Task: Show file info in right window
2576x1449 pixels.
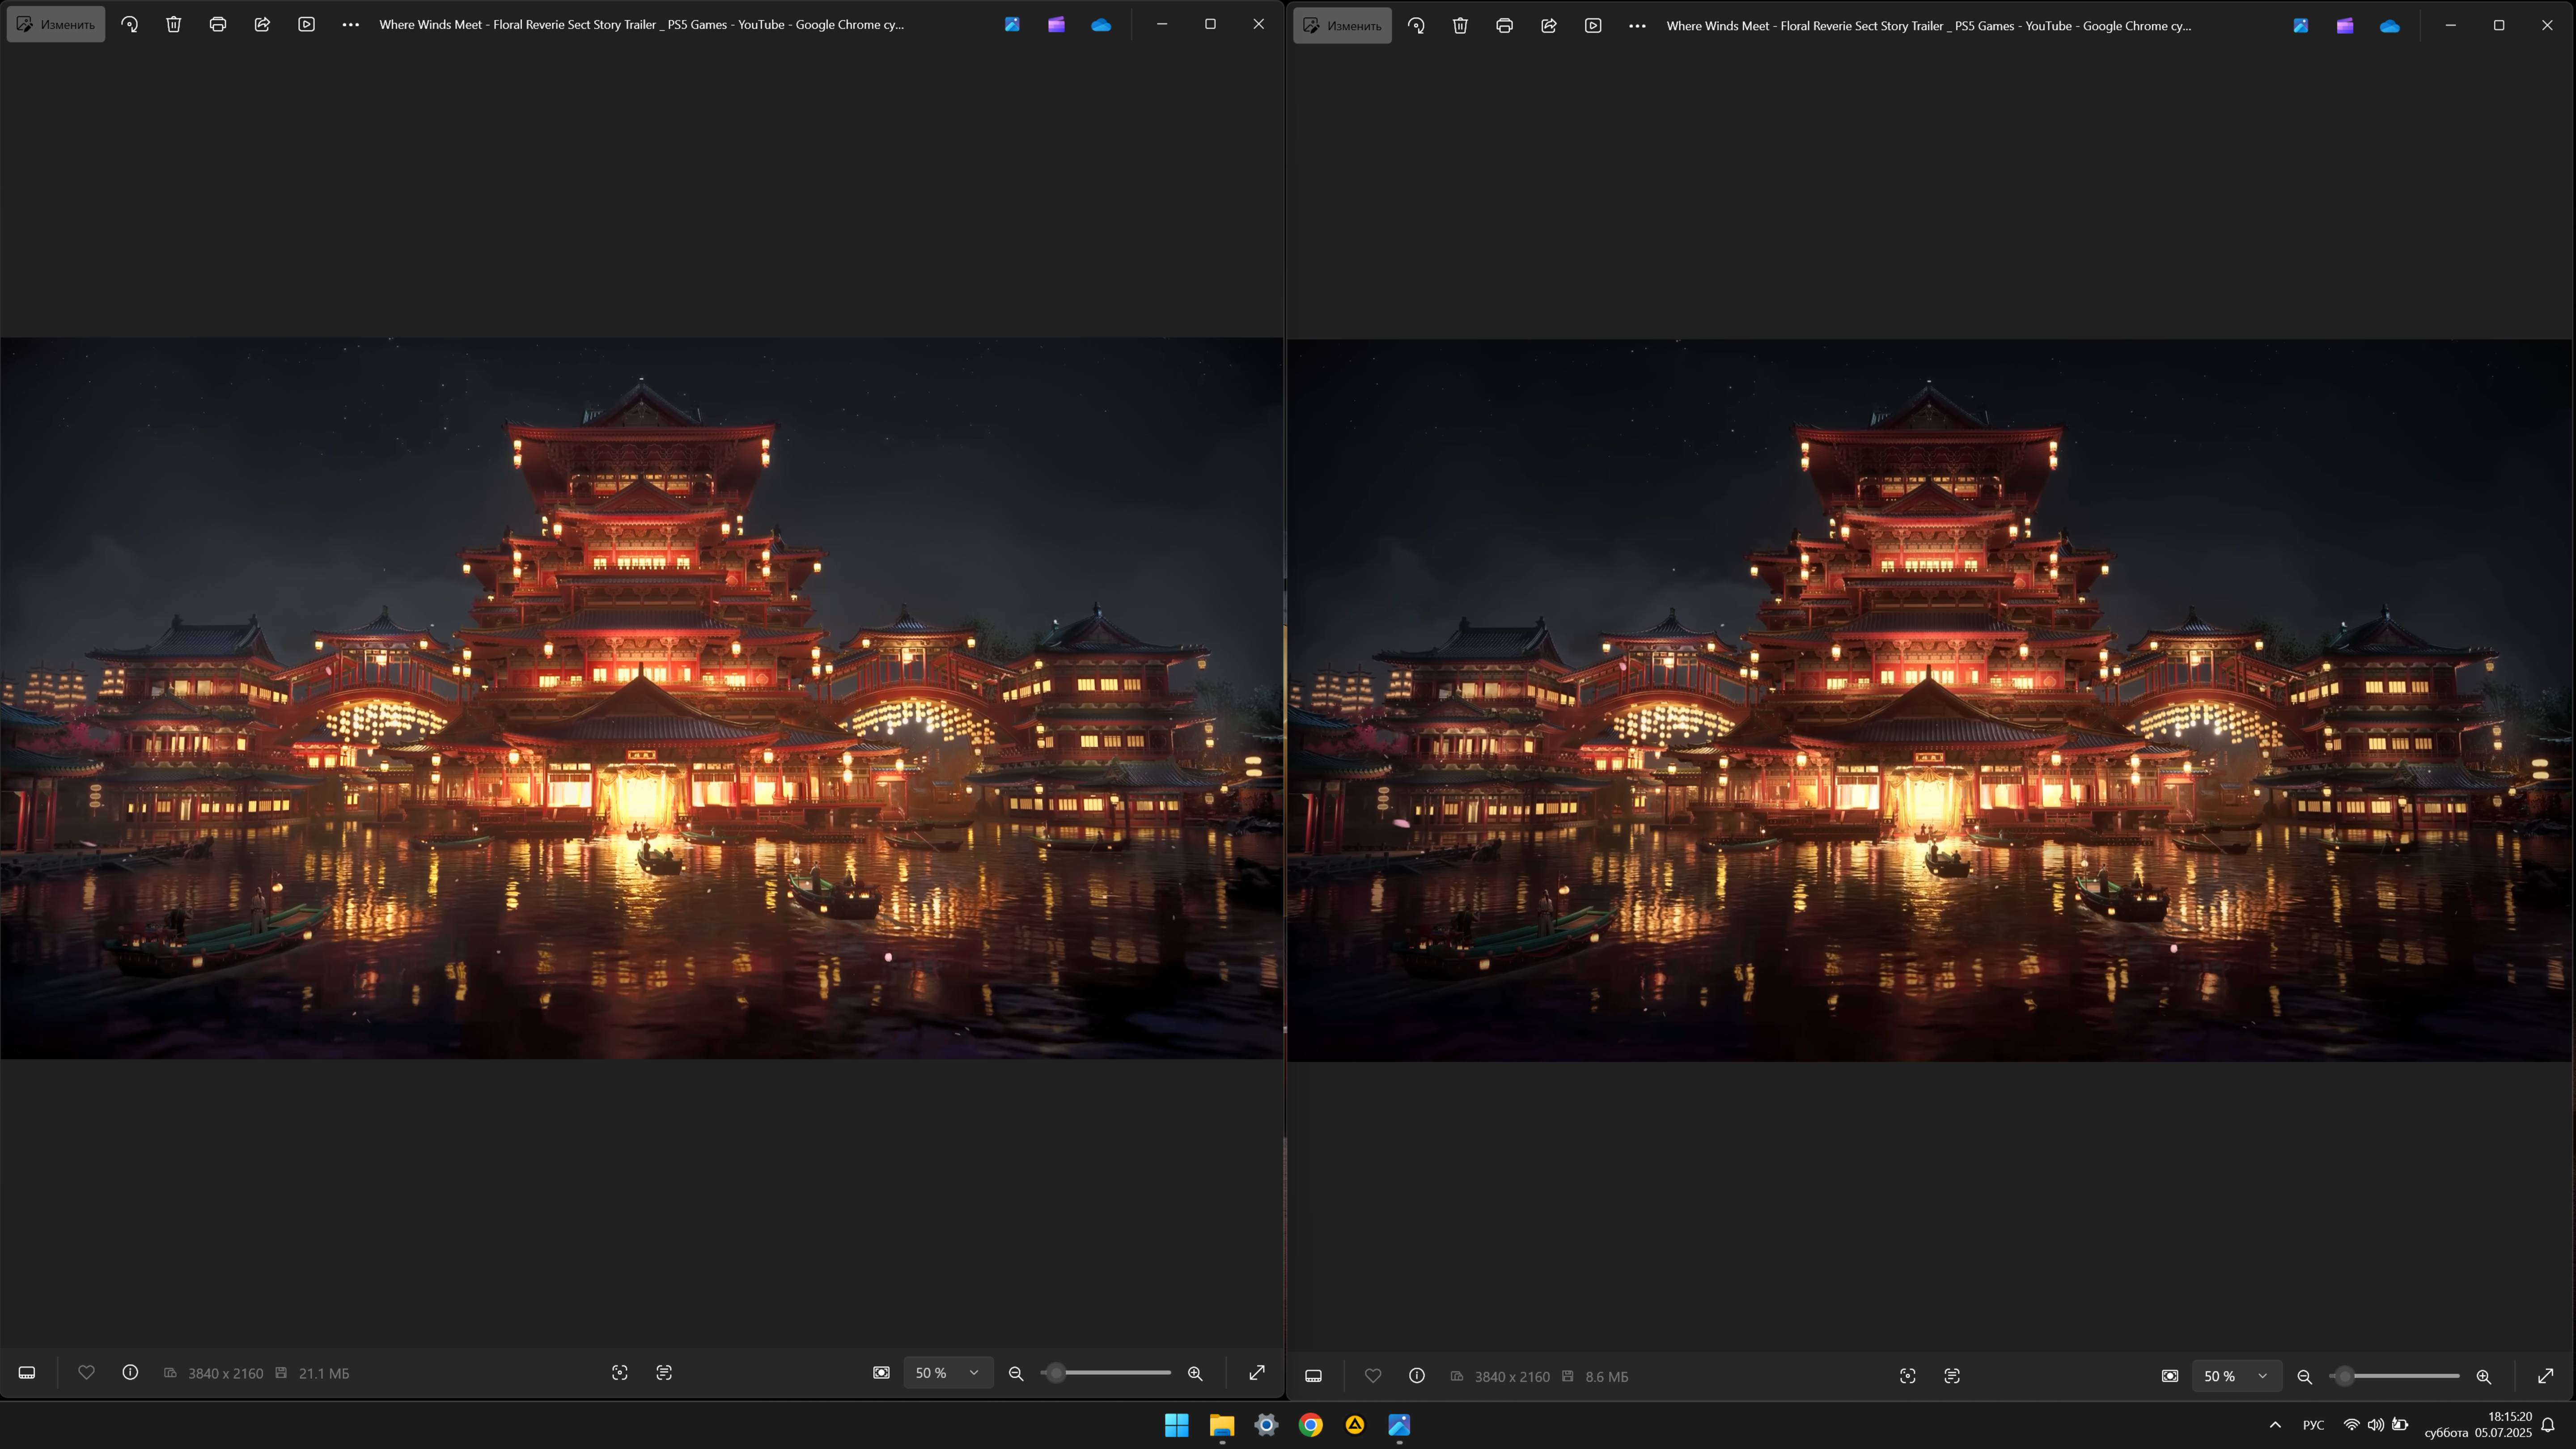Action: (1417, 1376)
